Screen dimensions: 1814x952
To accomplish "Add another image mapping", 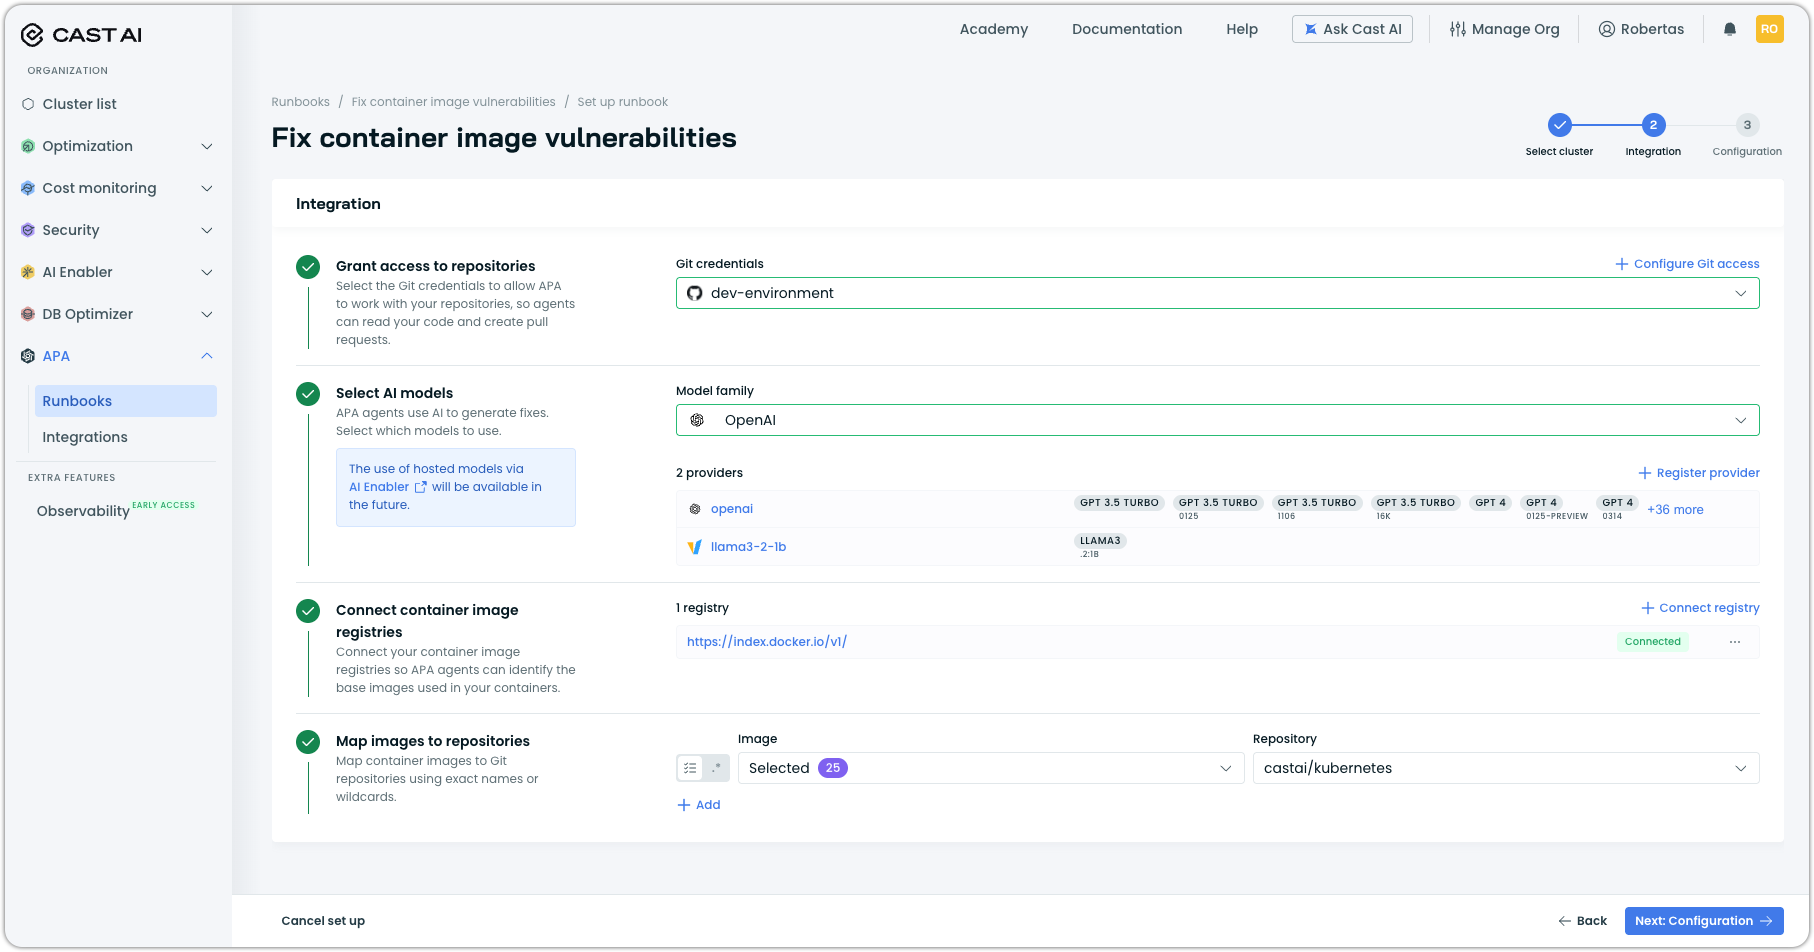I will tap(699, 805).
